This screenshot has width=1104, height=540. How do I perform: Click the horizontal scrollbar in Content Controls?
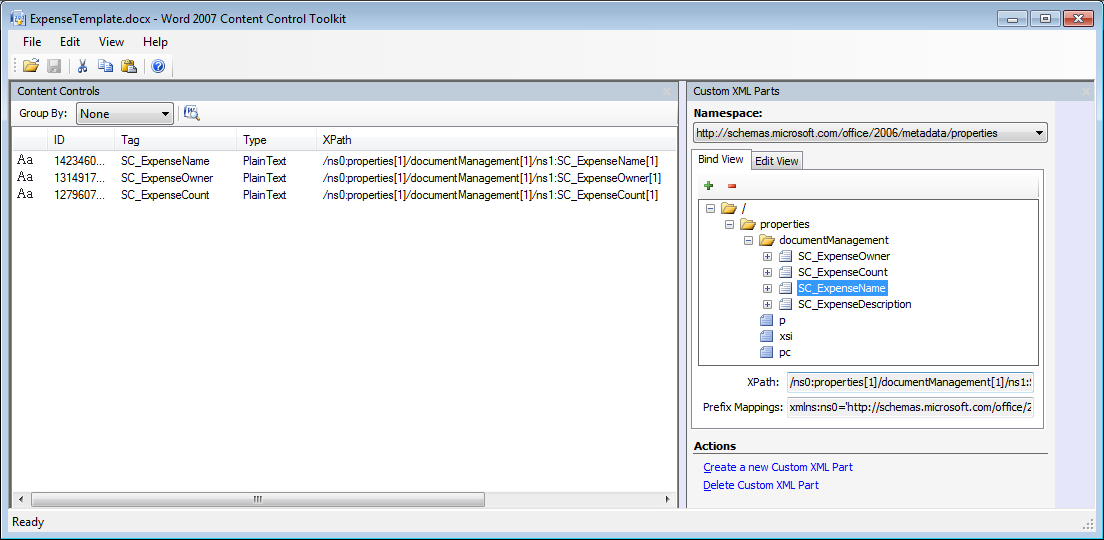257,499
